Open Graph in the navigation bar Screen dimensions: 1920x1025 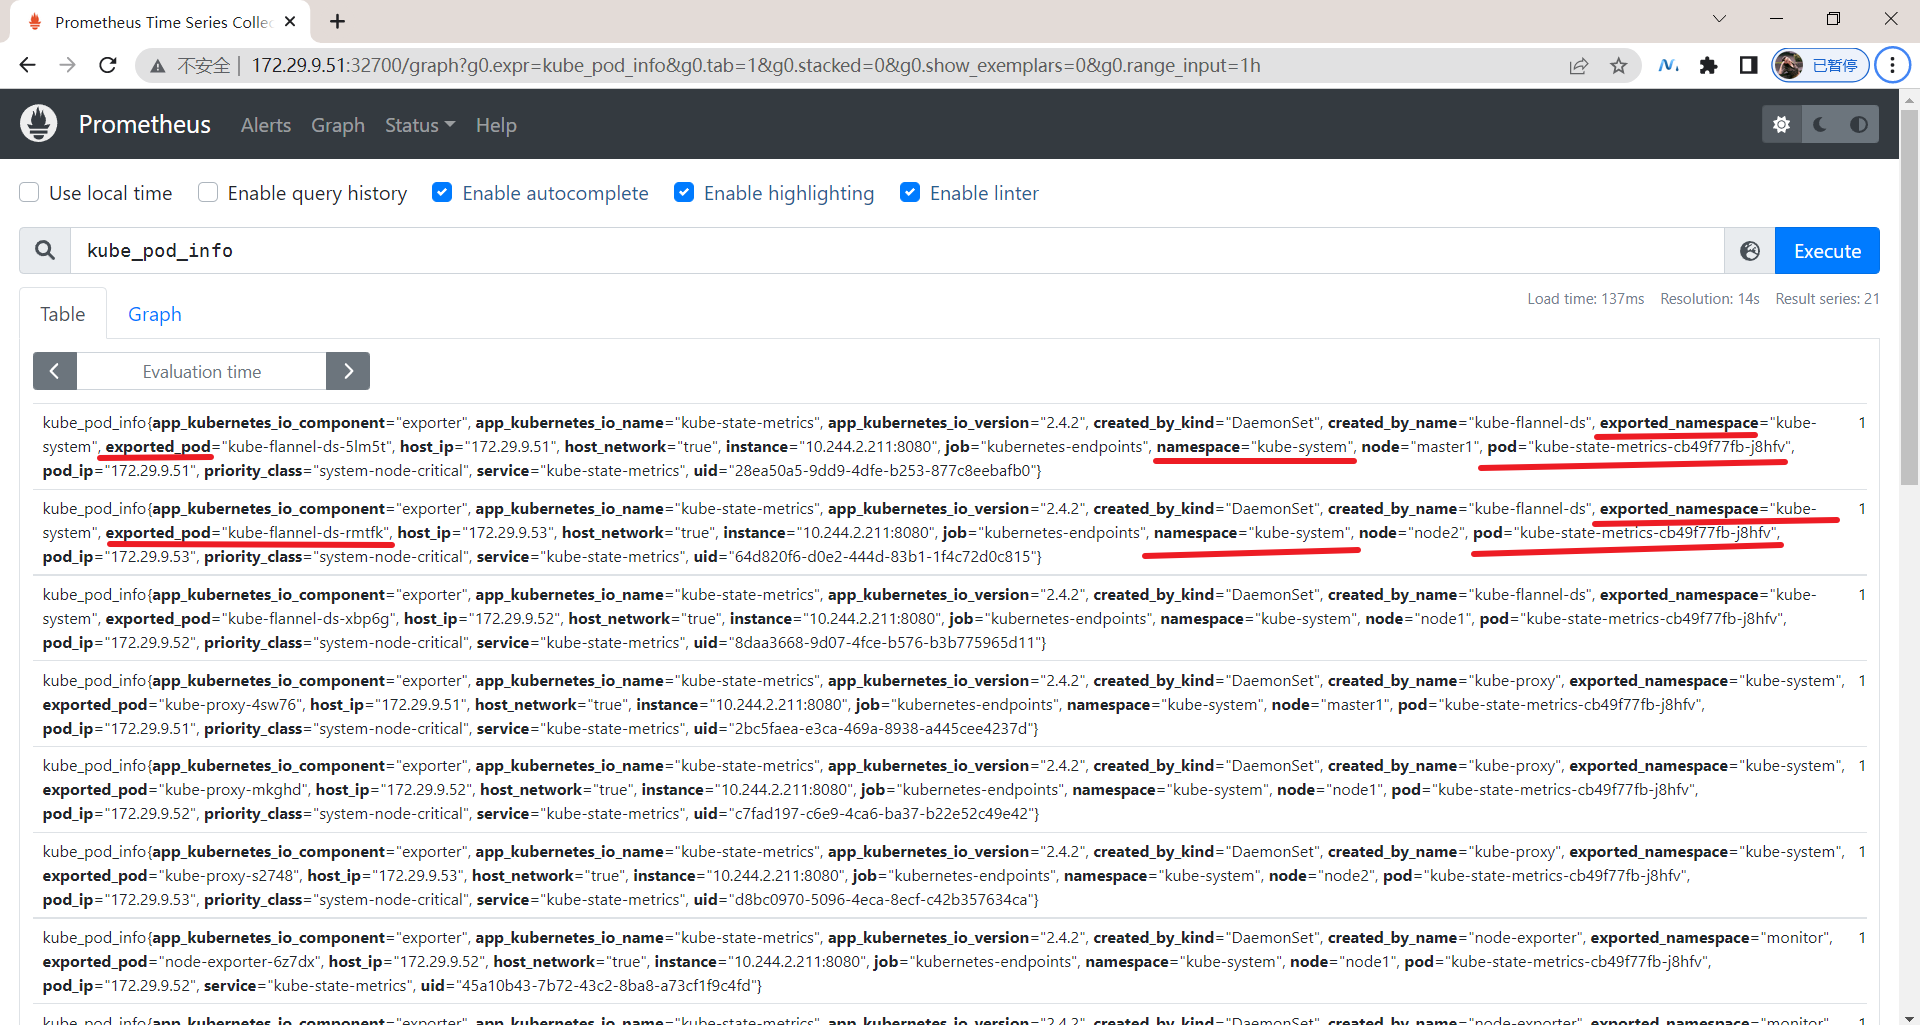pyautogui.click(x=338, y=125)
